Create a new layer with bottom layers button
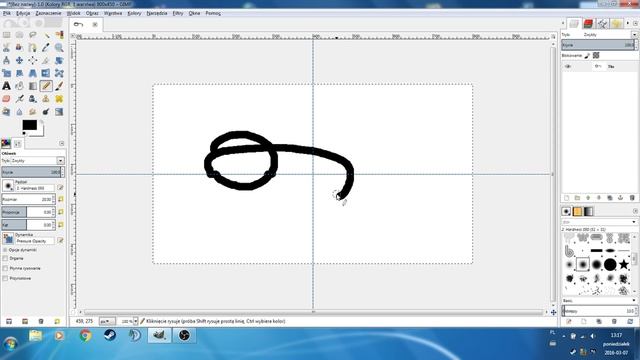This screenshot has width=640, height=360. (x=567, y=198)
